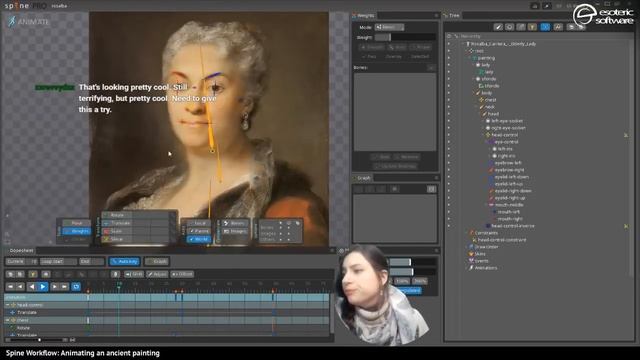
Task: Toggle Images compensation button
Action: pos(235,231)
